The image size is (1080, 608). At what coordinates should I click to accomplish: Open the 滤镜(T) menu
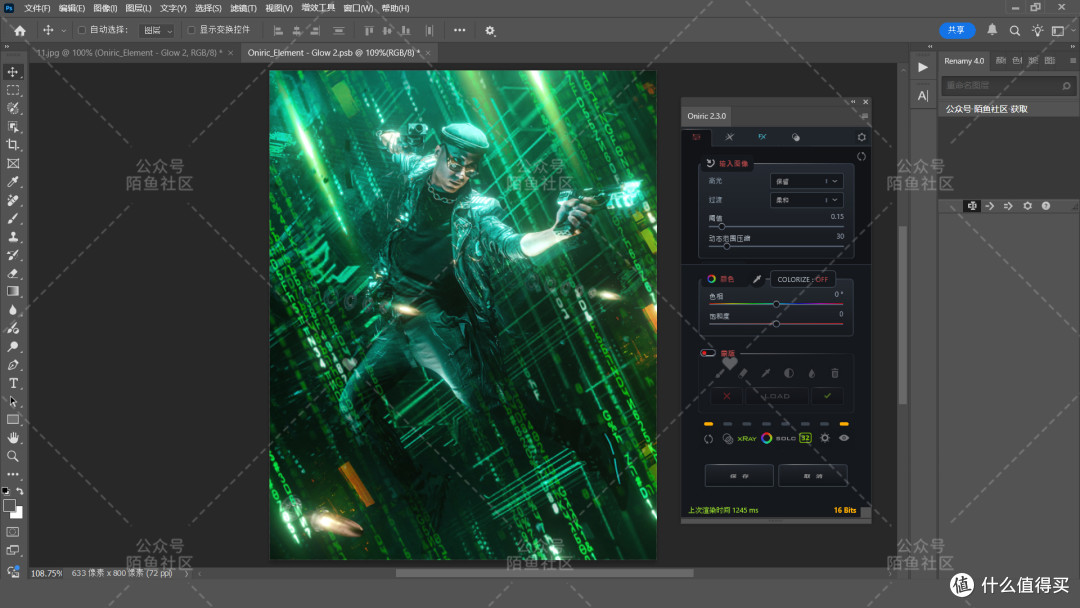[243, 8]
